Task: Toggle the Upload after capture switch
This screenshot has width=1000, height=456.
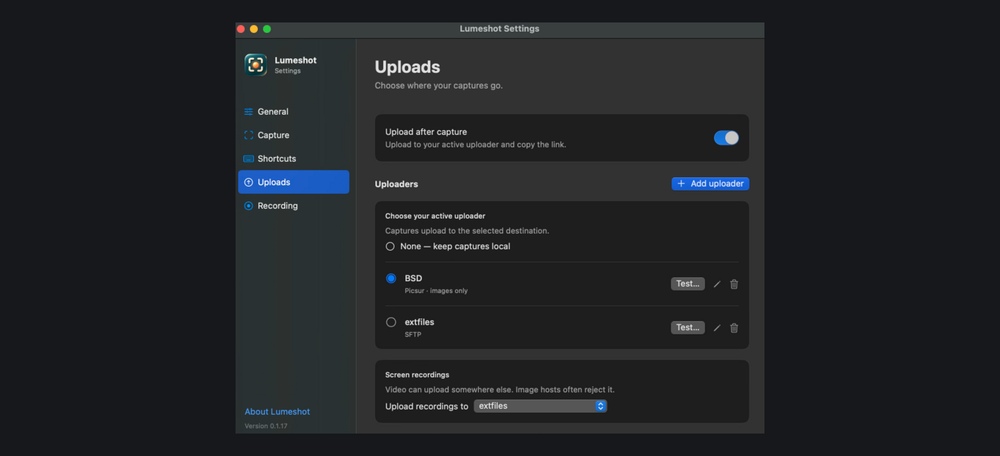Action: click(726, 138)
